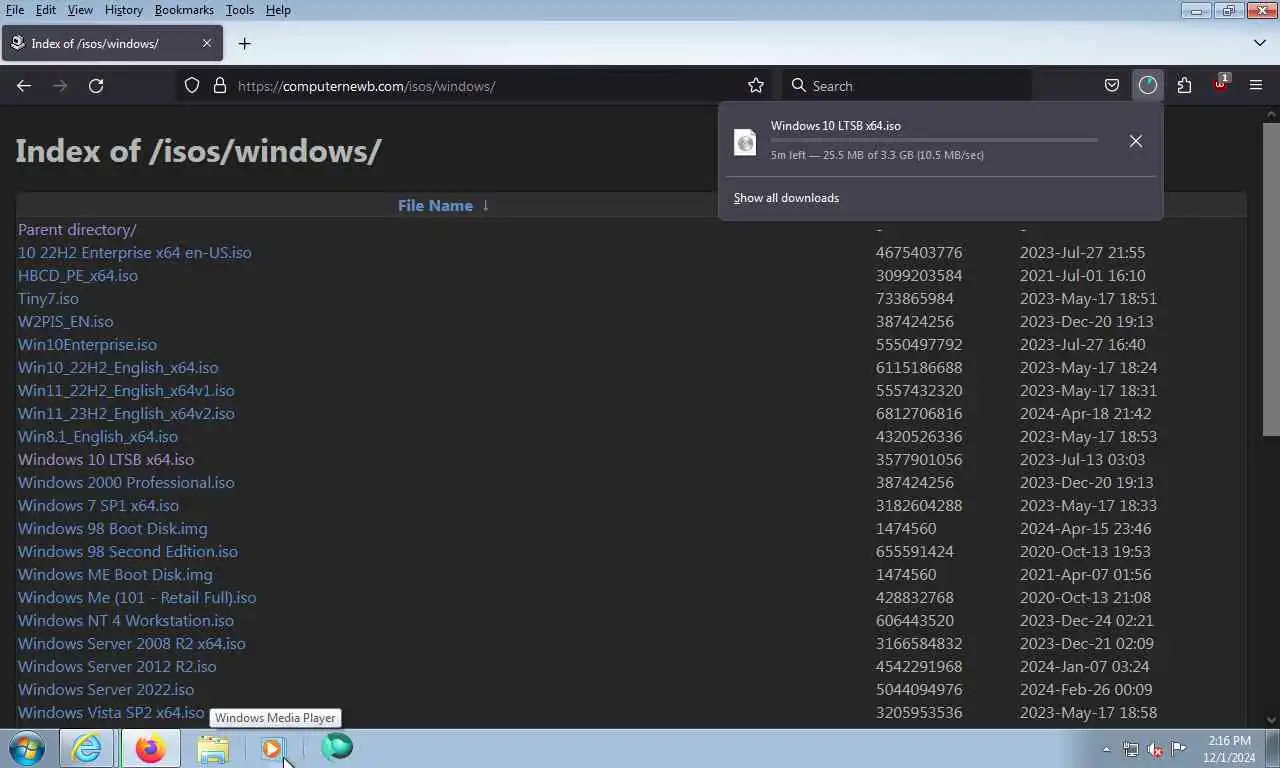Download Win11_23H2_English_x64v2.iso
1280x768 pixels.
[126, 413]
